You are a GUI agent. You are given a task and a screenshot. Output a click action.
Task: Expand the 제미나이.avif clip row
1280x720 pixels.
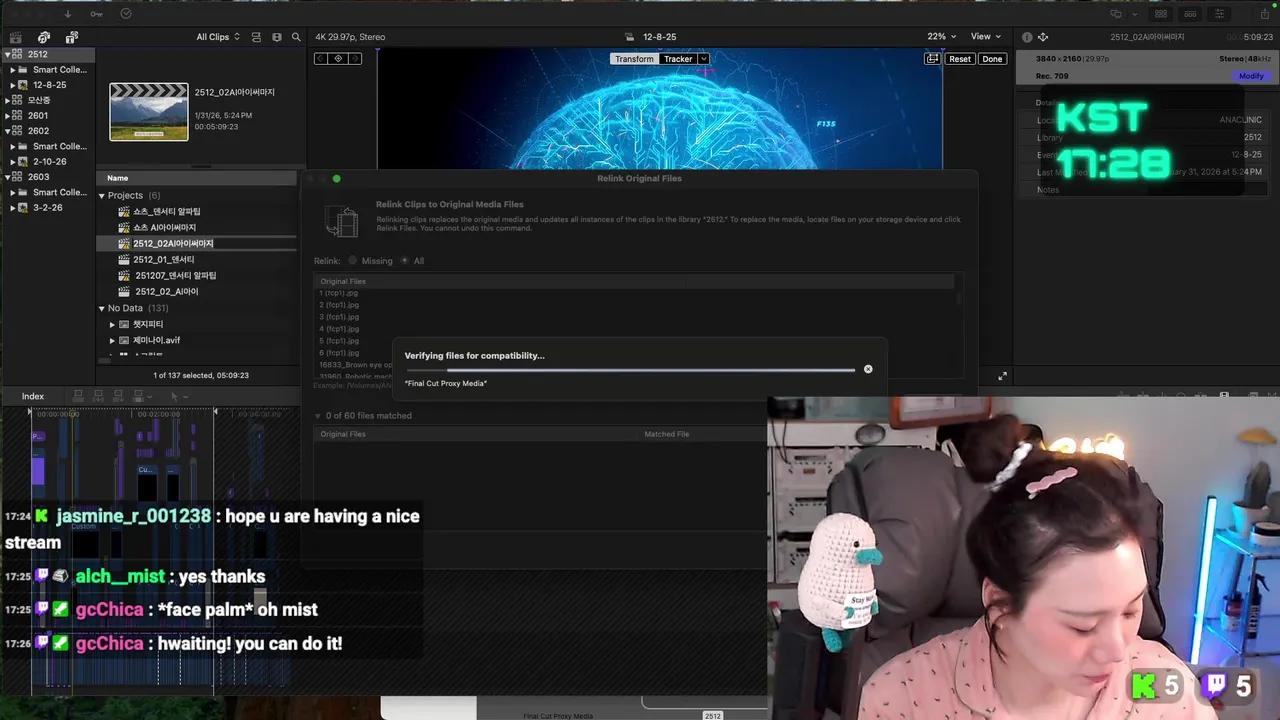113,340
